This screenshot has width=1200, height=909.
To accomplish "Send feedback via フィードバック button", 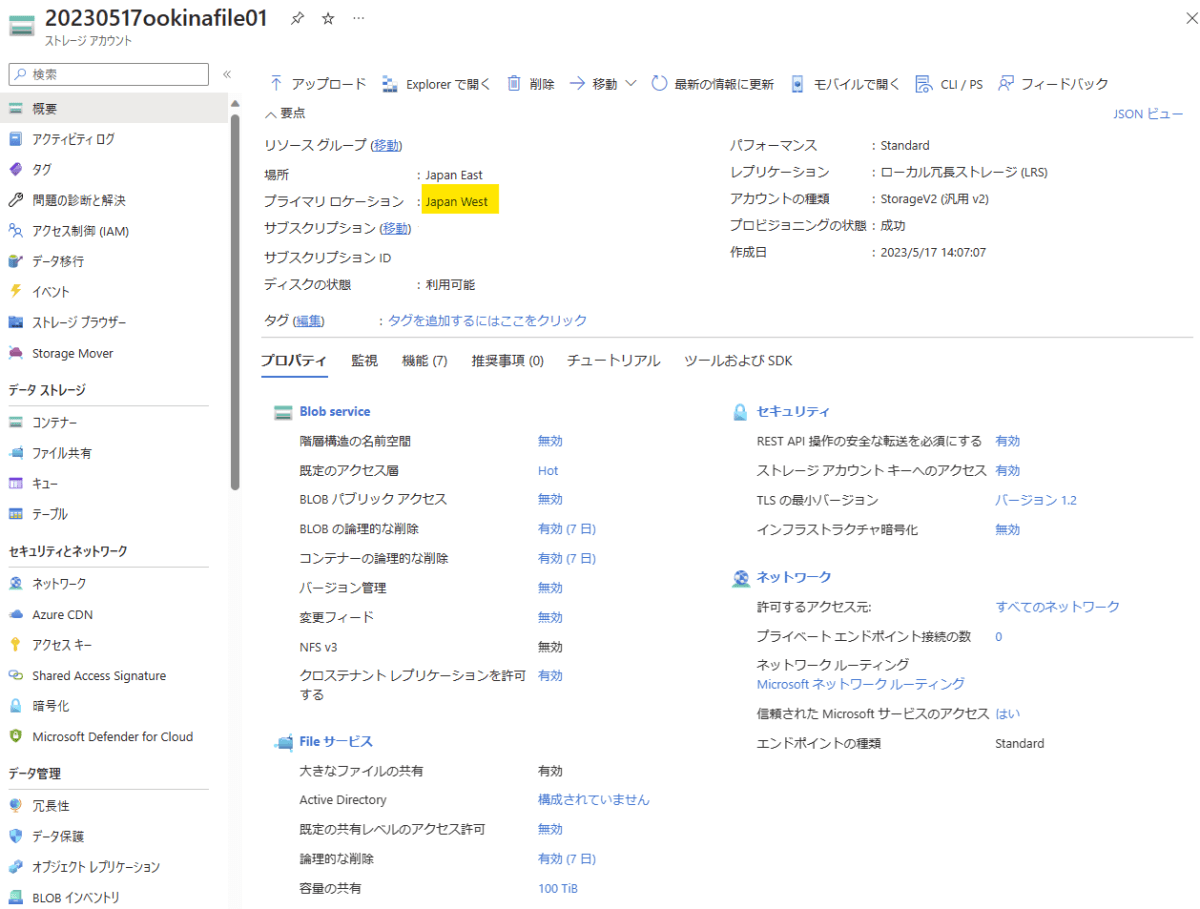I will pos(1053,84).
